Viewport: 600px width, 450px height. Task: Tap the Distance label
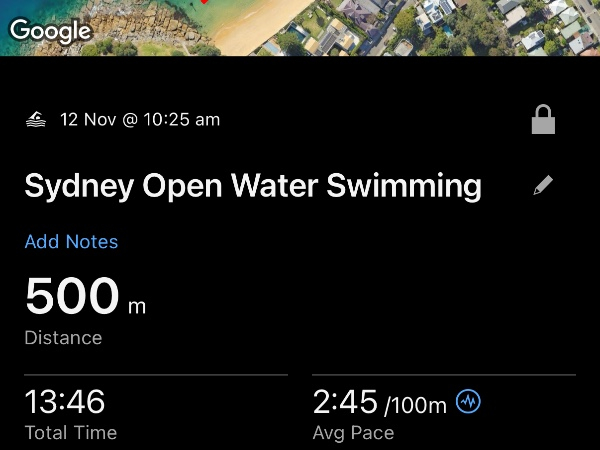tap(63, 338)
